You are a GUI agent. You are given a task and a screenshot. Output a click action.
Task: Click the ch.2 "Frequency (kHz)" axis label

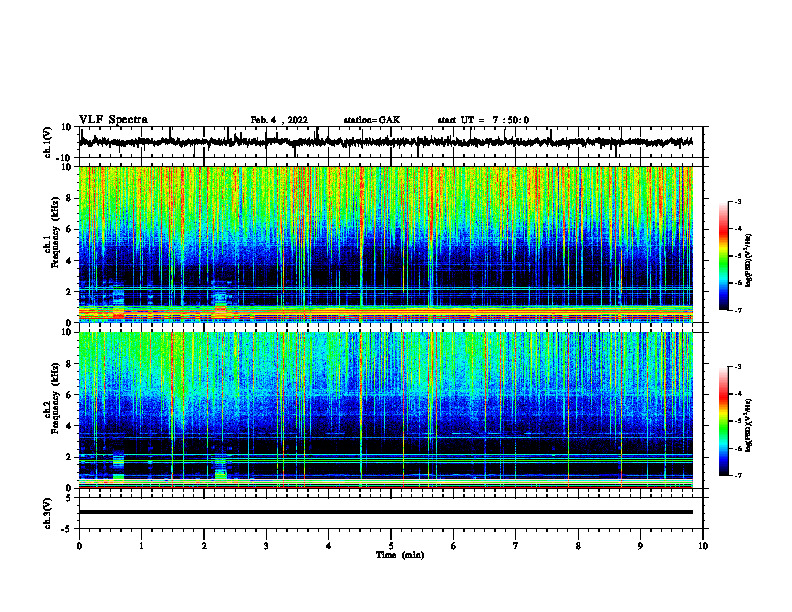[x=55, y=398]
